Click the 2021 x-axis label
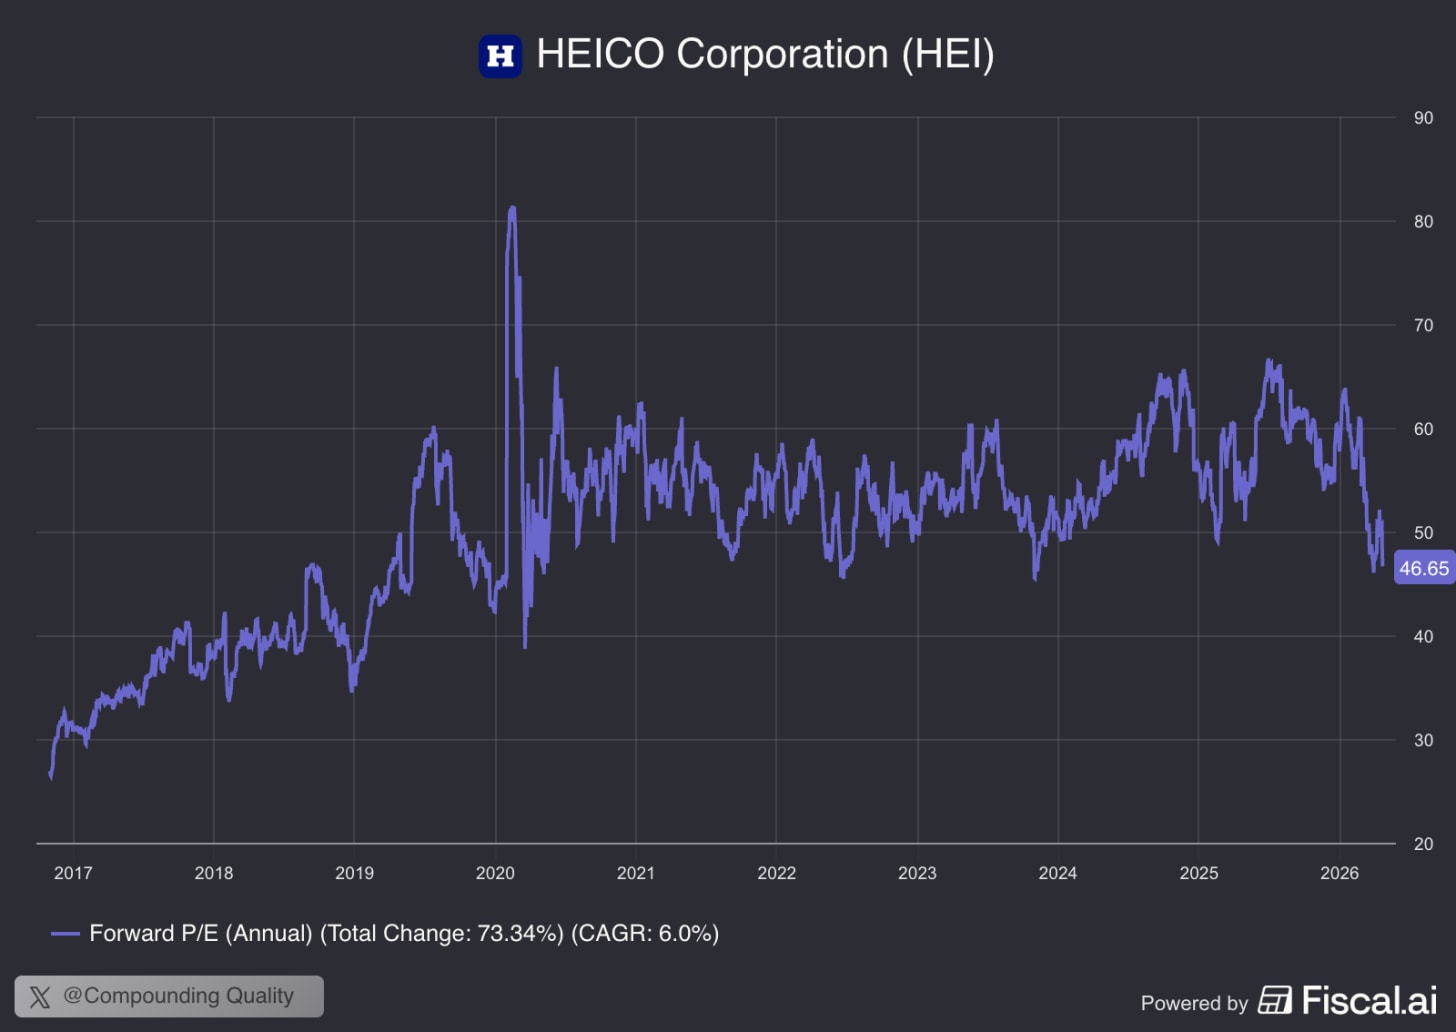Screen dimensions: 1456x1032 [x=636, y=873]
